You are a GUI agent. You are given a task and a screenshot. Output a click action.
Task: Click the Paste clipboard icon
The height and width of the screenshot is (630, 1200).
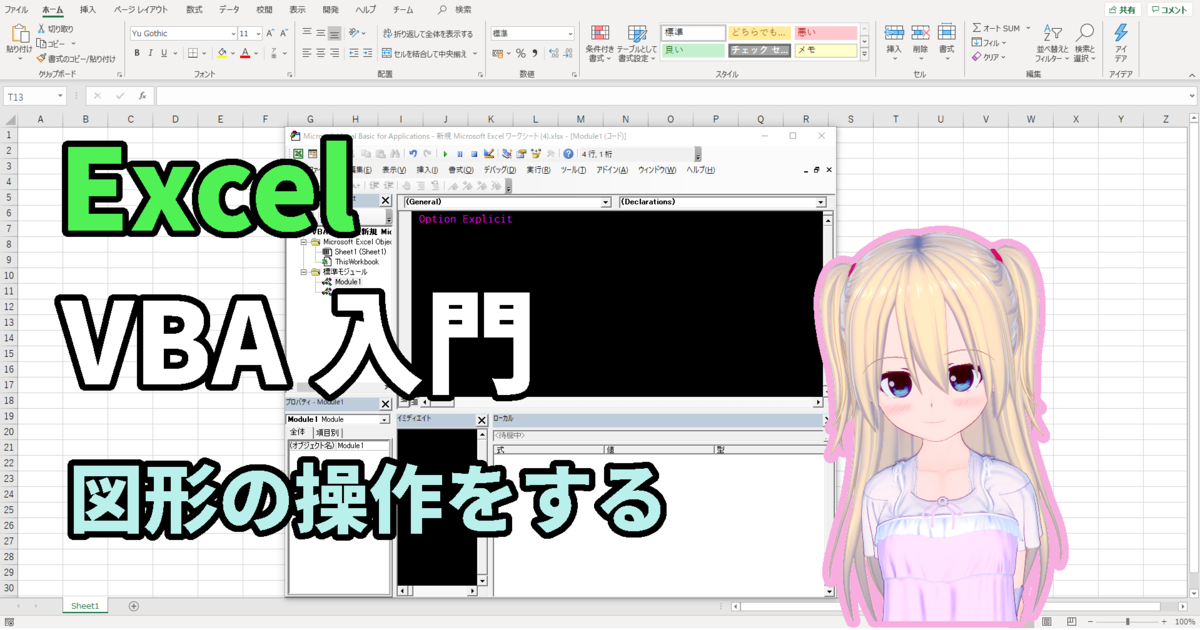19,35
